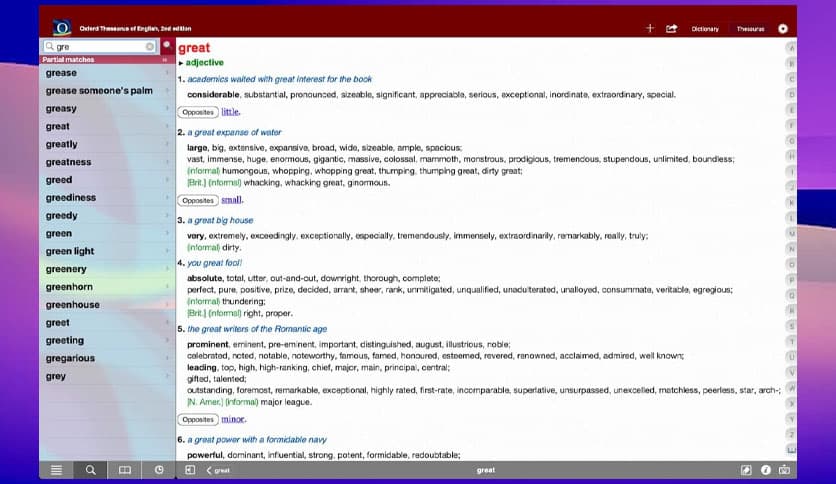Collapse the Partial matches header

click(x=165, y=60)
